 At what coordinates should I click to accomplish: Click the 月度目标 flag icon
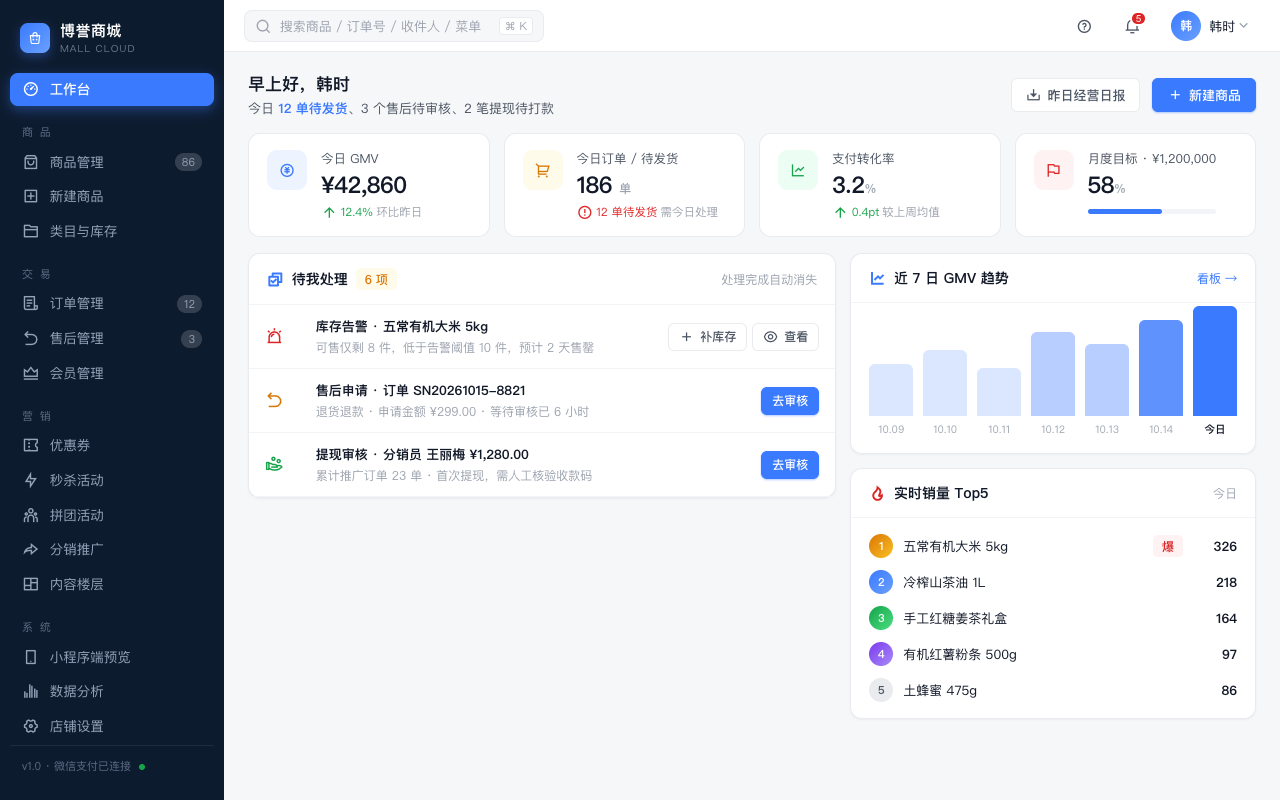pos(1054,170)
